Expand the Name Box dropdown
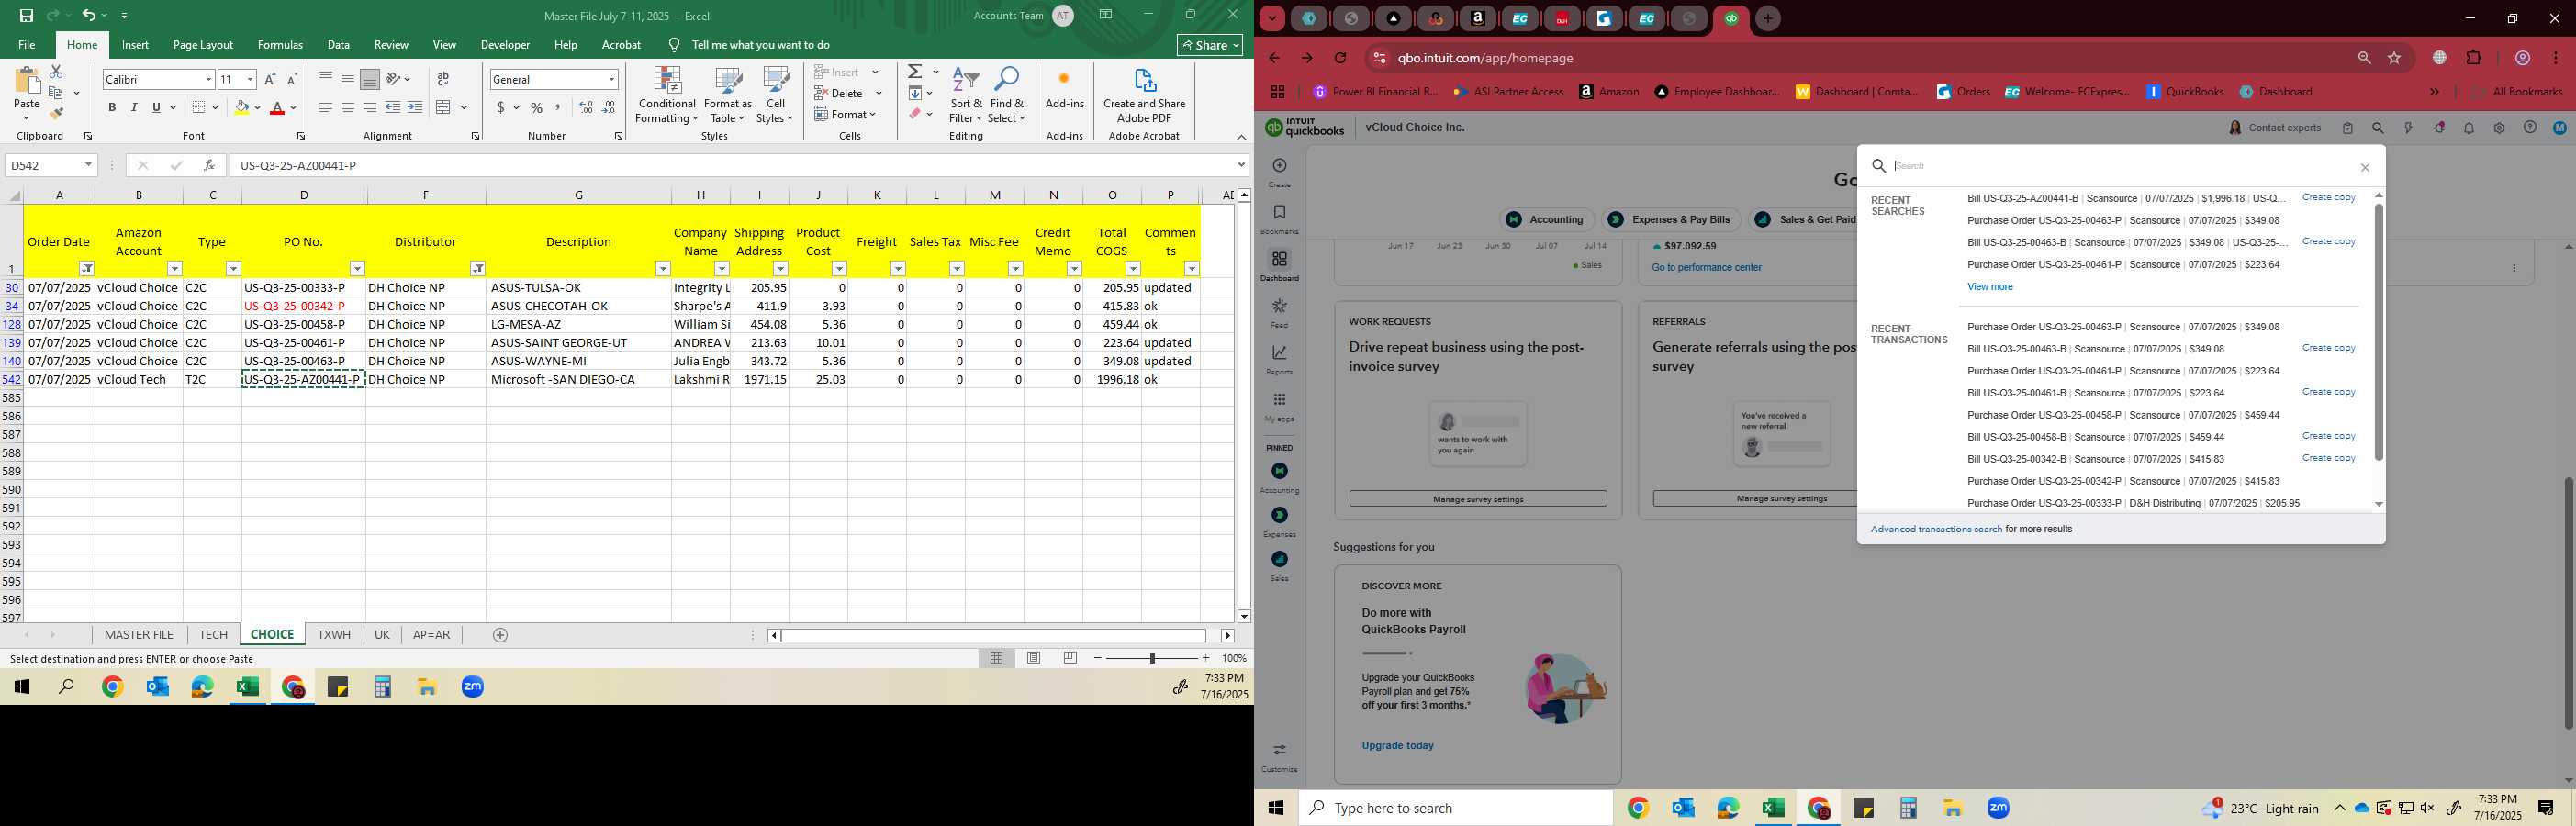Viewport: 2576px width, 826px height. pos(88,165)
